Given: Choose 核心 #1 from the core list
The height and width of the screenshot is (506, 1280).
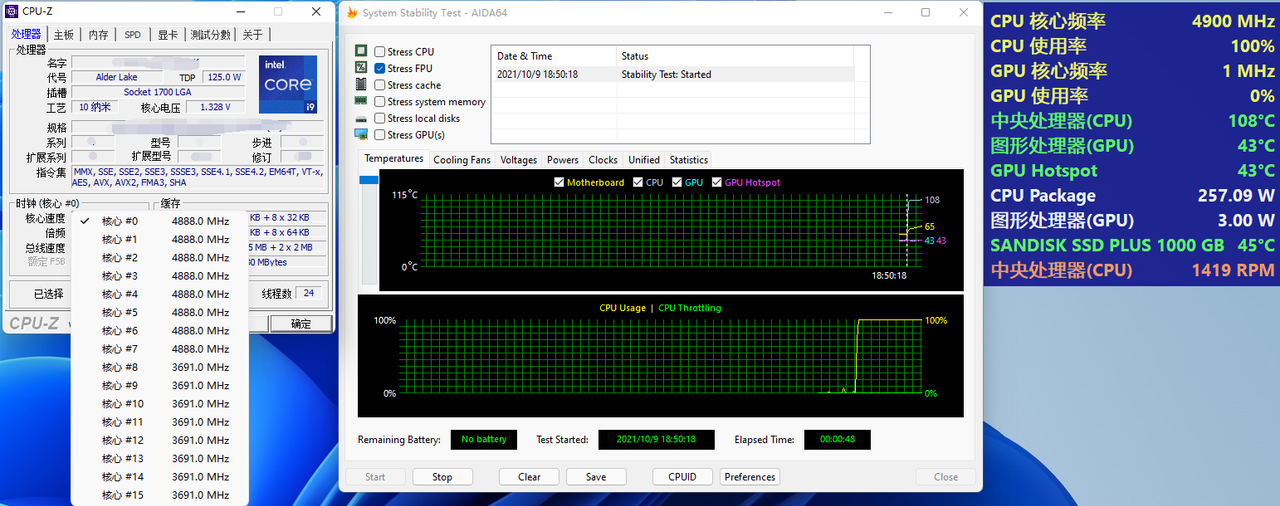Looking at the screenshot, I should [159, 239].
